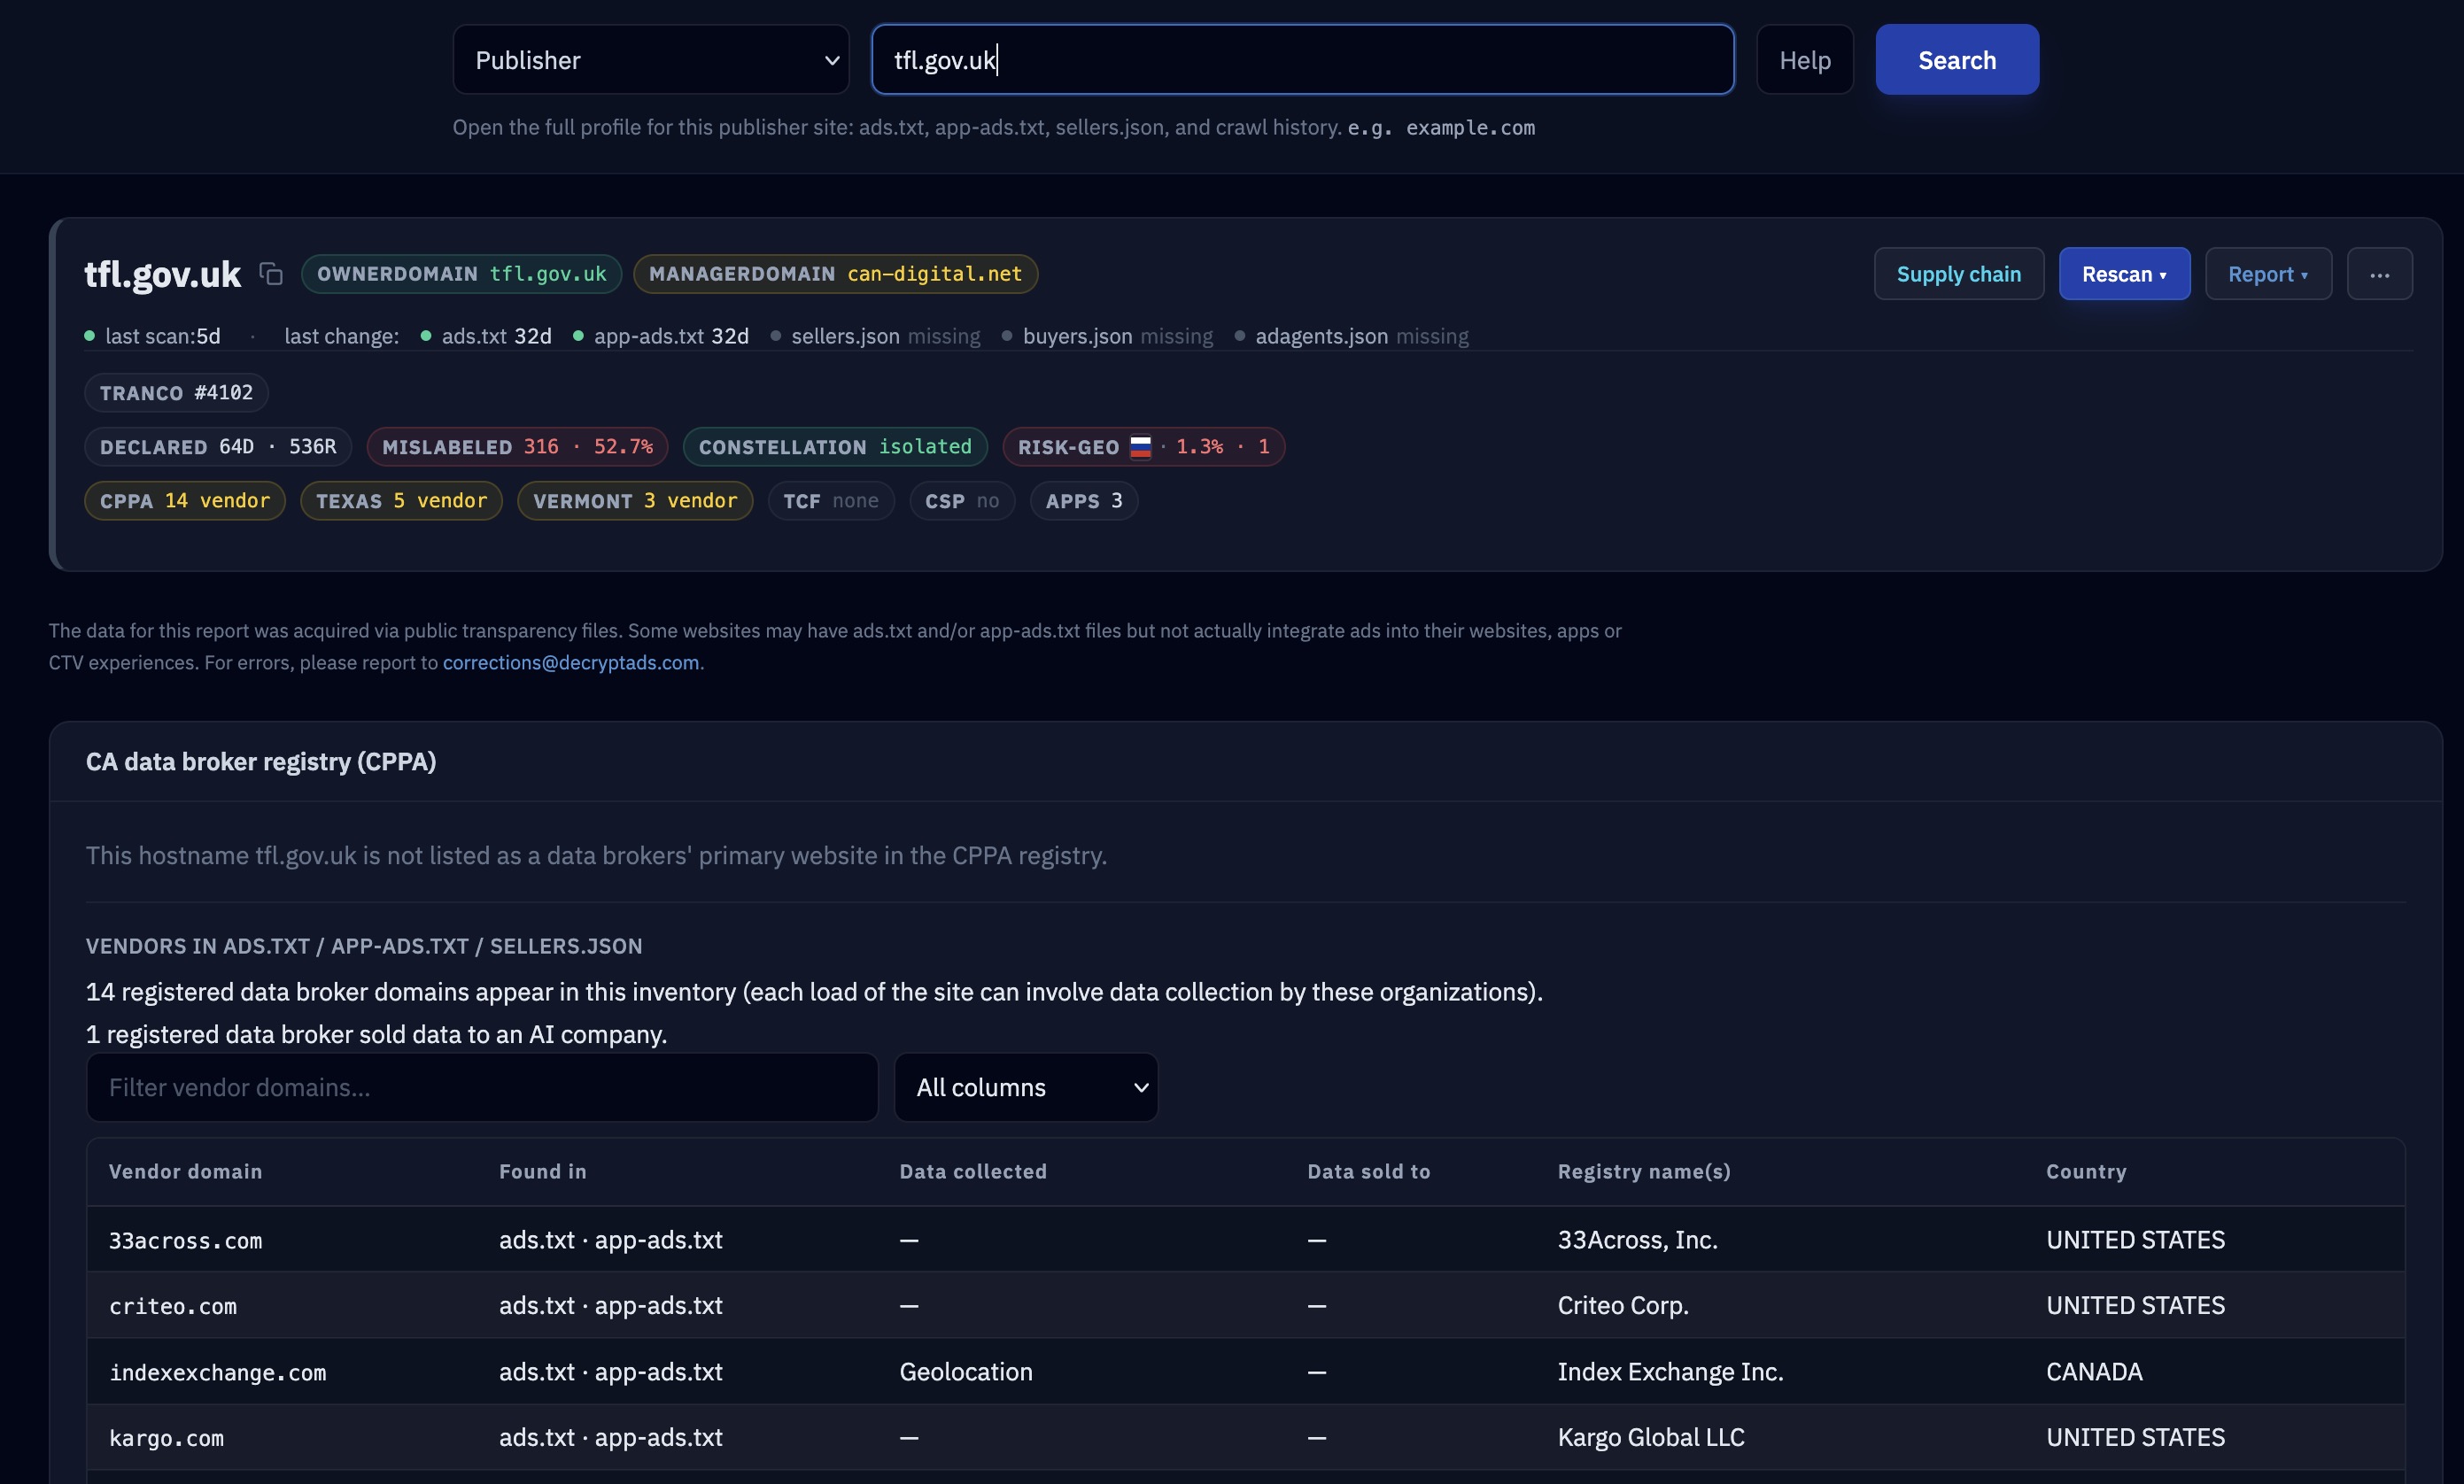Click the 33Across, Inc. registry name
This screenshot has height=1484, width=2464.
coord(1637,1240)
